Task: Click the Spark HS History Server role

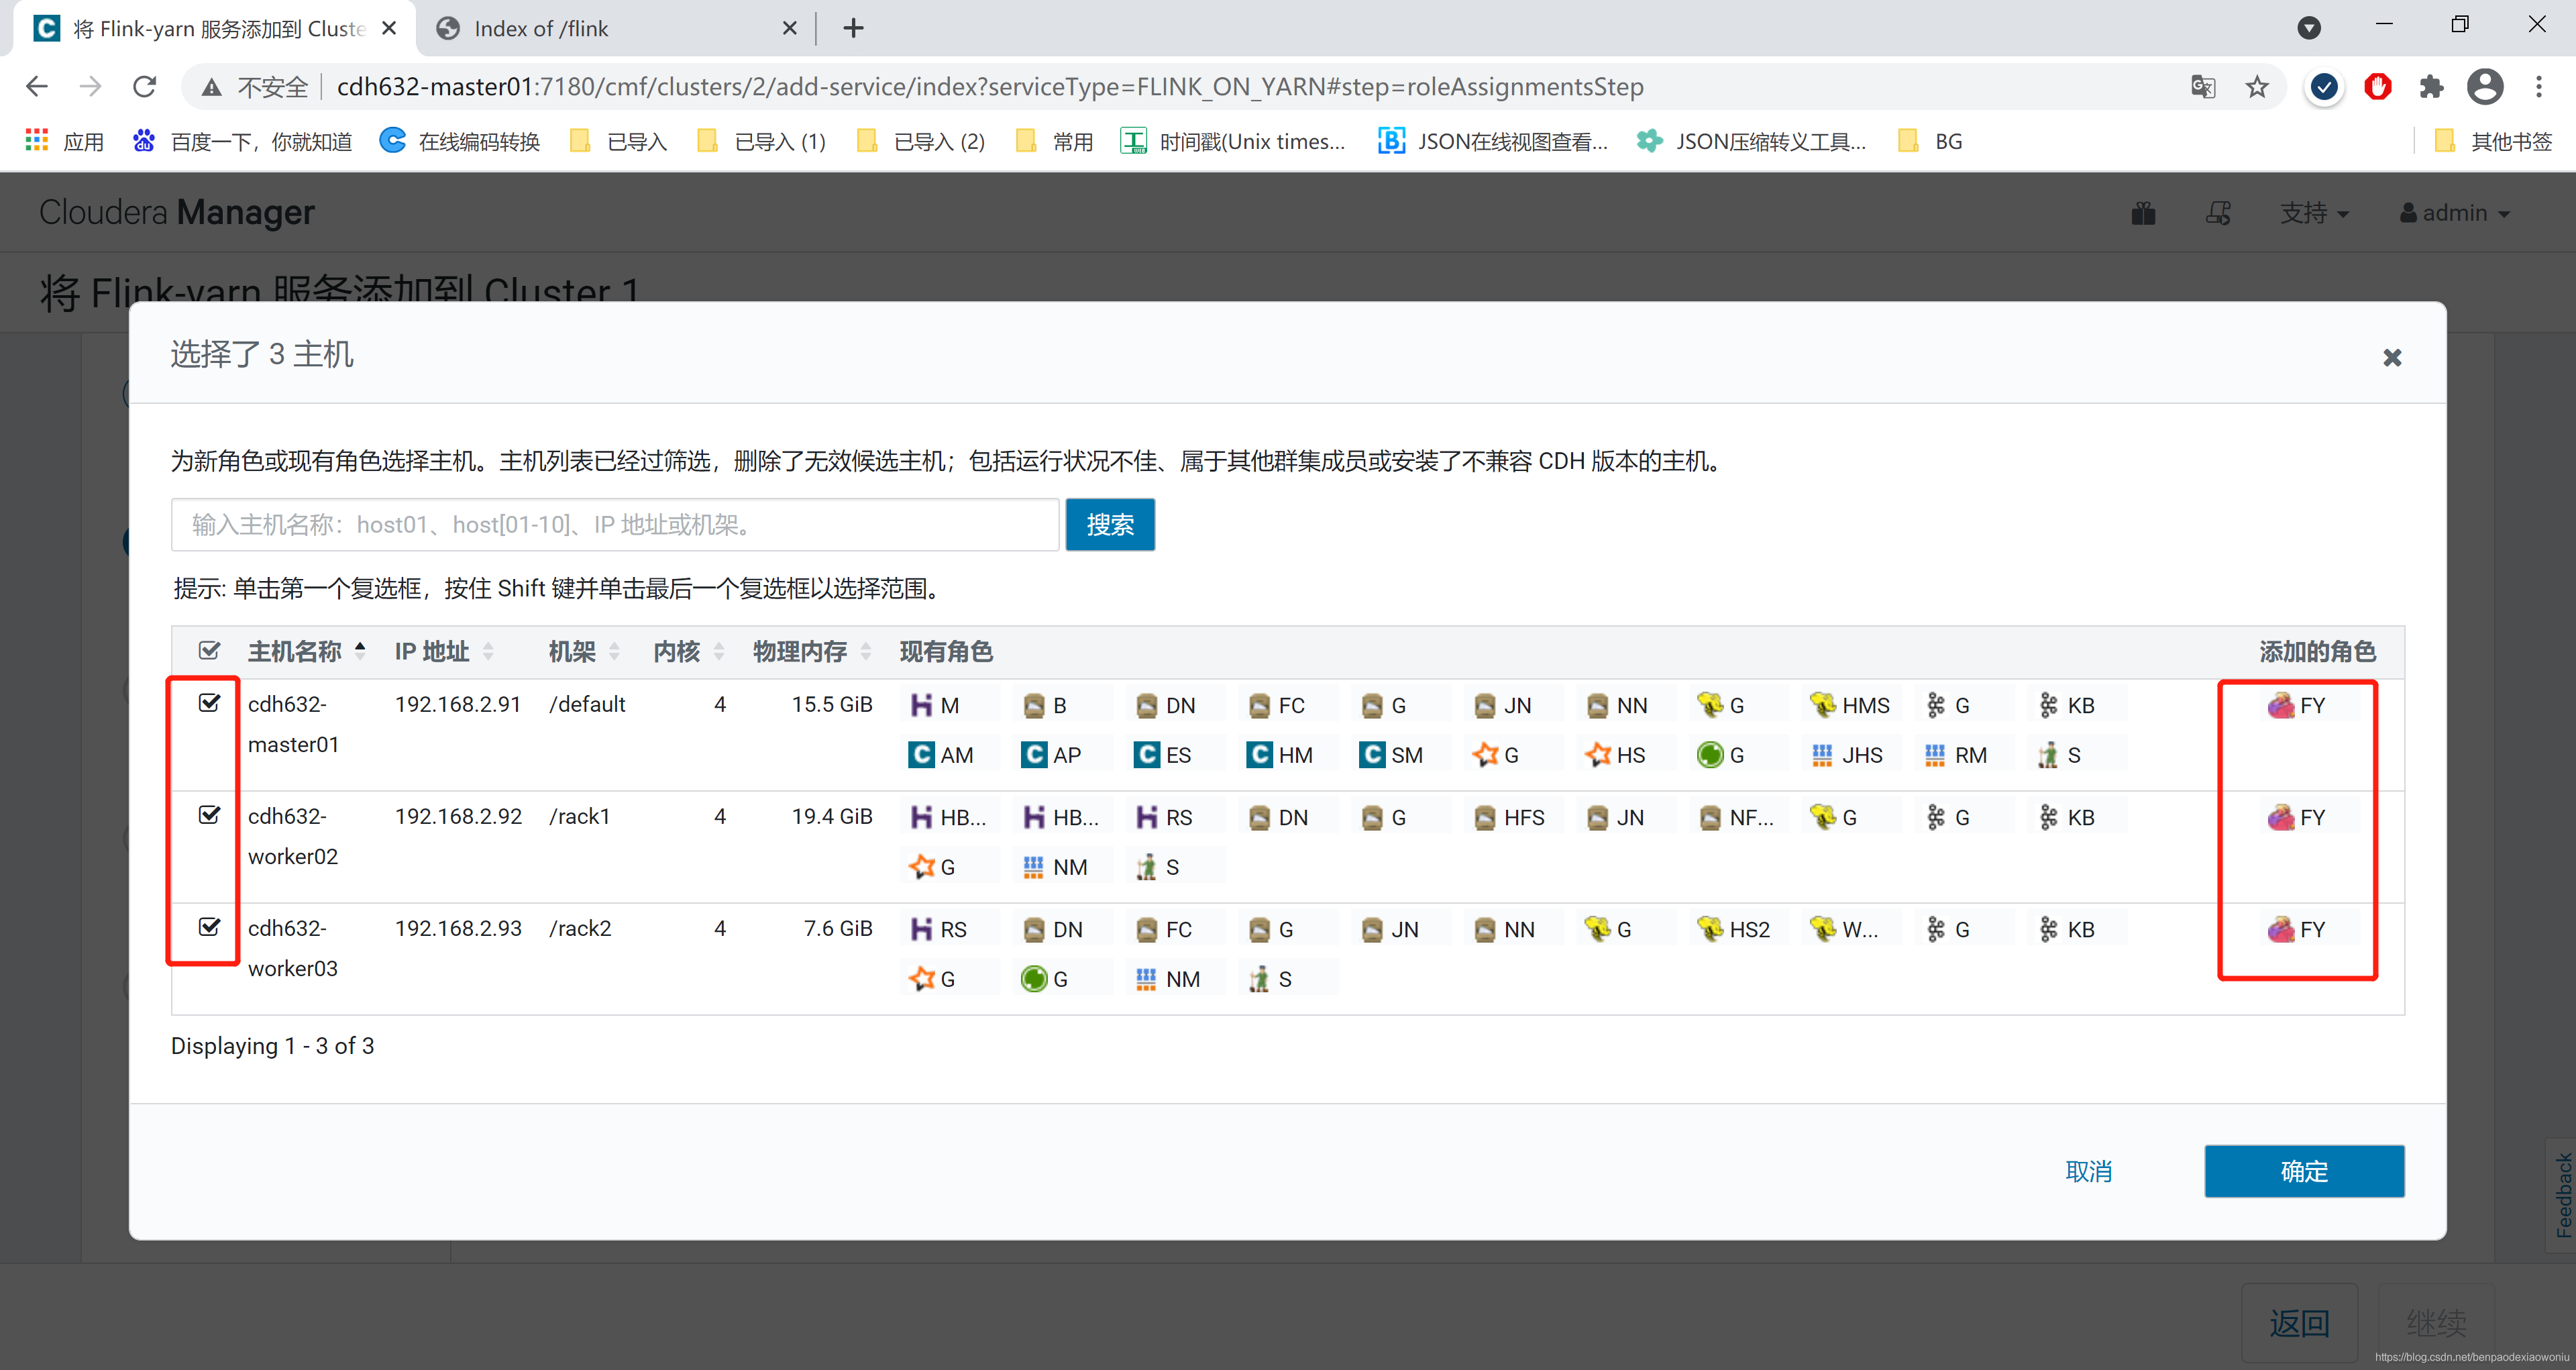Action: (x=1616, y=755)
